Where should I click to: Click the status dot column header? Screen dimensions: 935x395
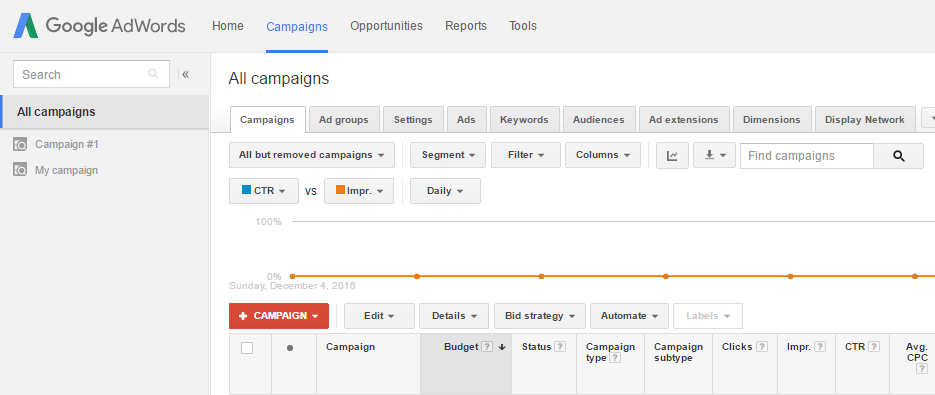[290, 348]
